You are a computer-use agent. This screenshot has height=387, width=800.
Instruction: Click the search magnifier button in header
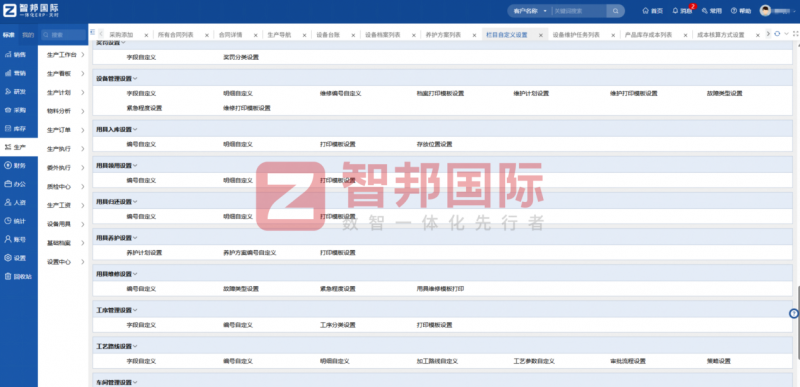tap(615, 11)
